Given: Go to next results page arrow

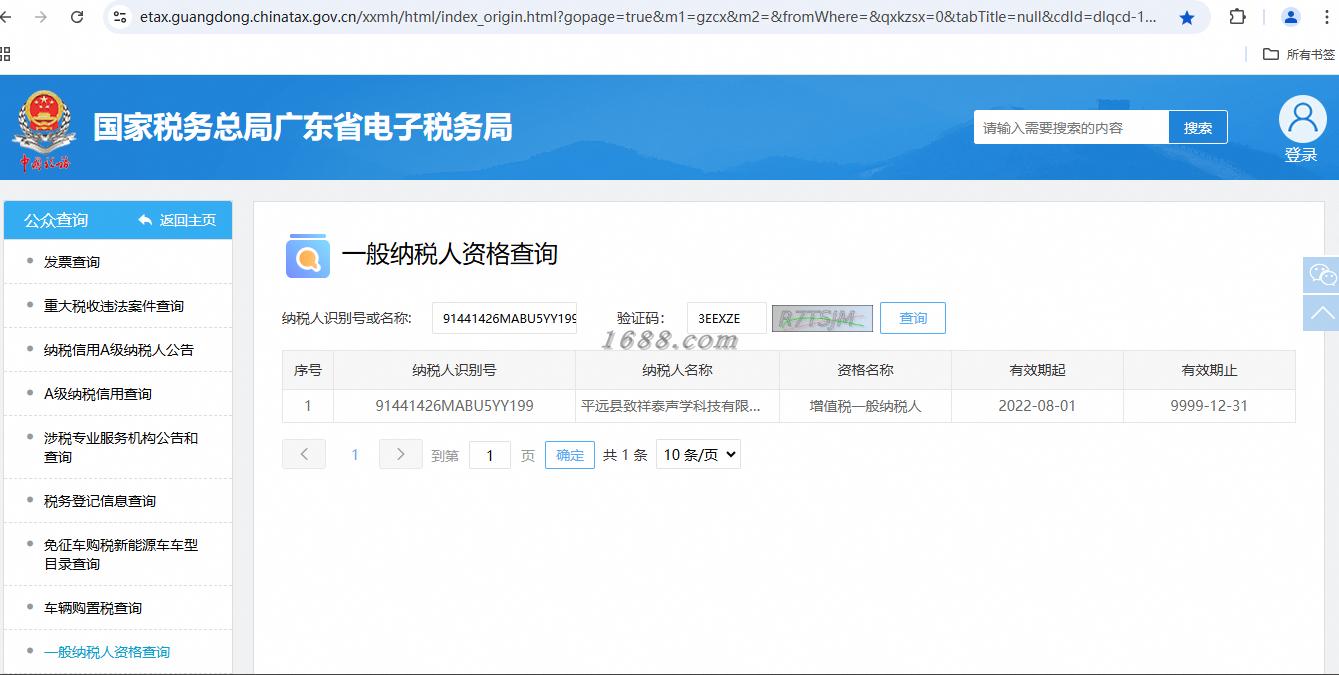Looking at the screenshot, I should pyautogui.click(x=400, y=454).
